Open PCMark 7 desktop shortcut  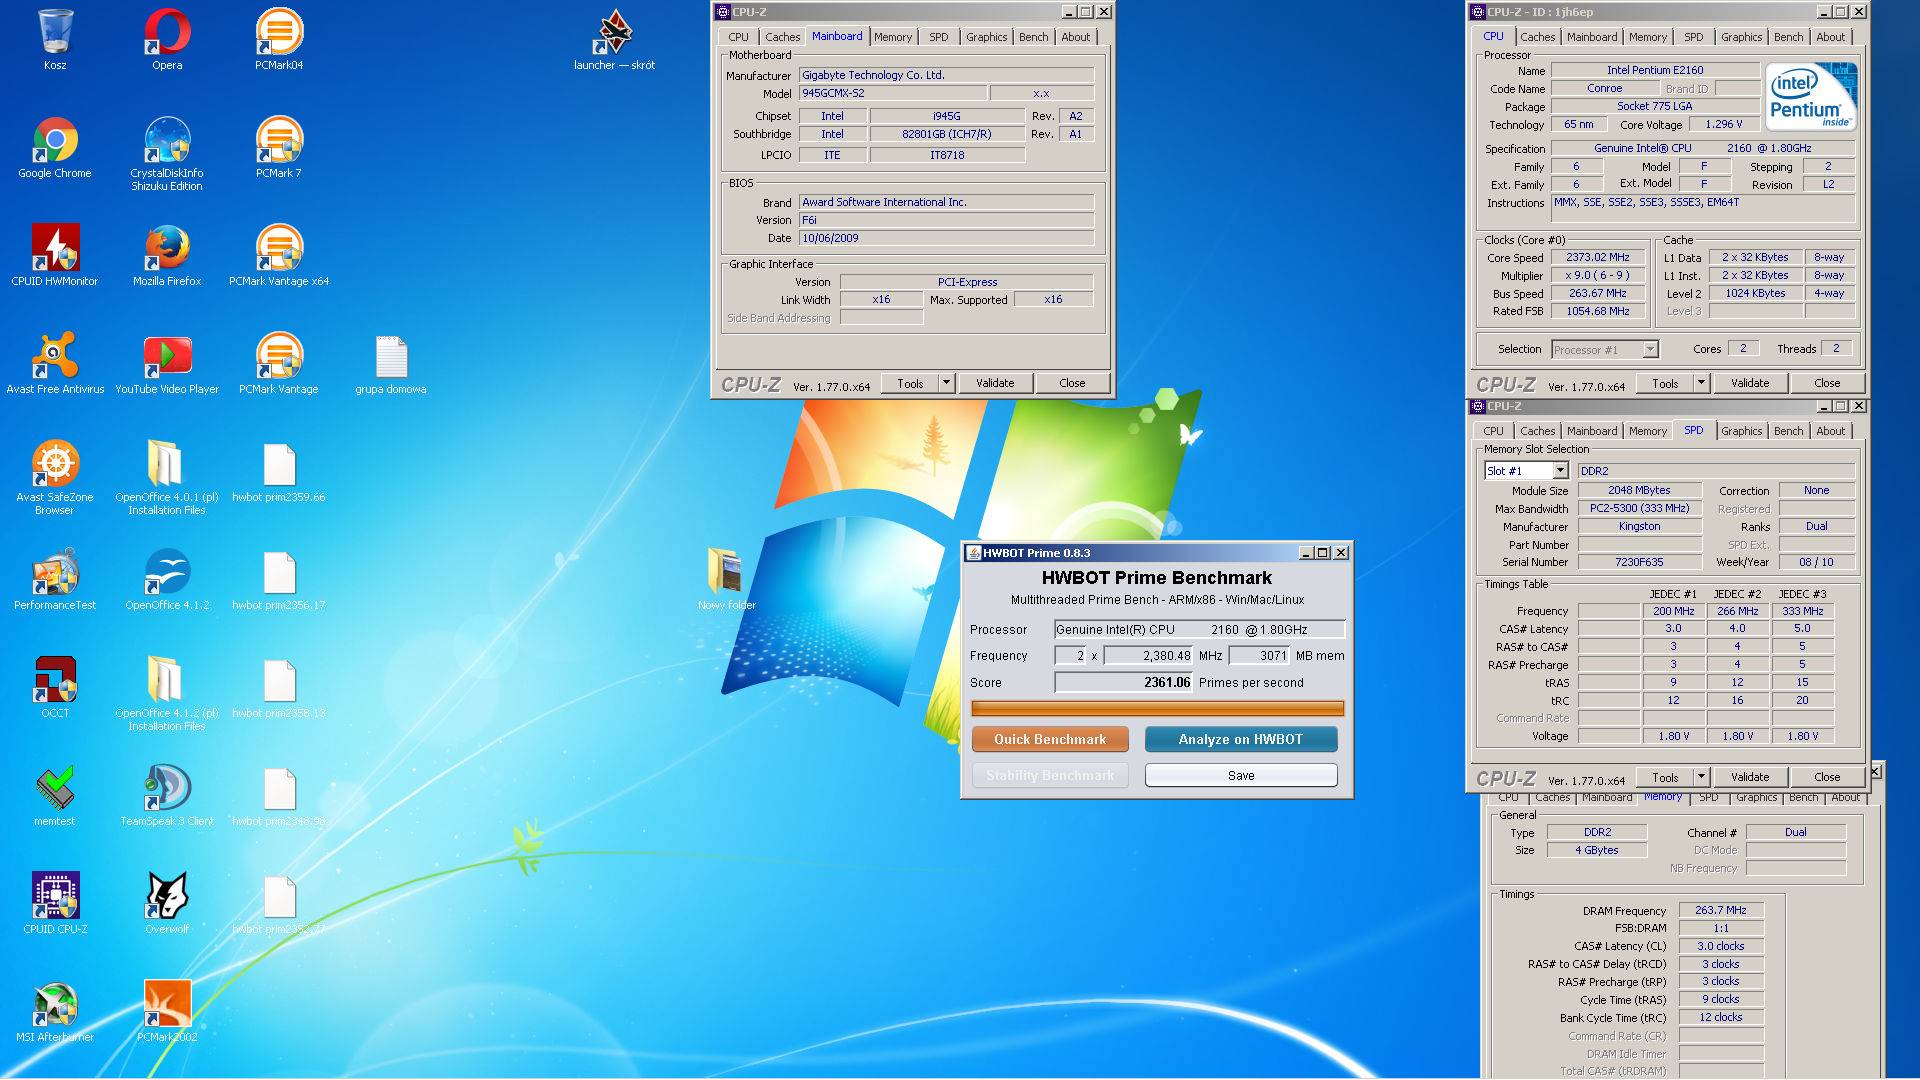(x=279, y=148)
